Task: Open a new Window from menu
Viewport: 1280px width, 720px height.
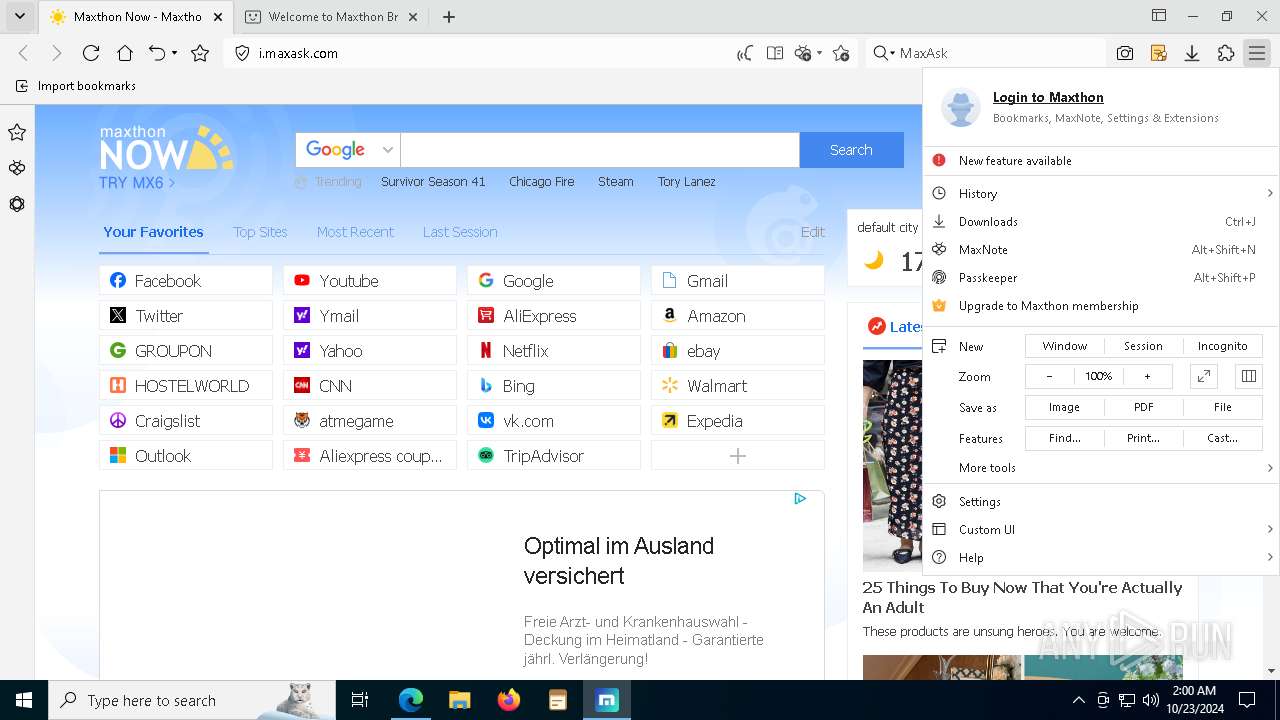Action: coord(1065,346)
